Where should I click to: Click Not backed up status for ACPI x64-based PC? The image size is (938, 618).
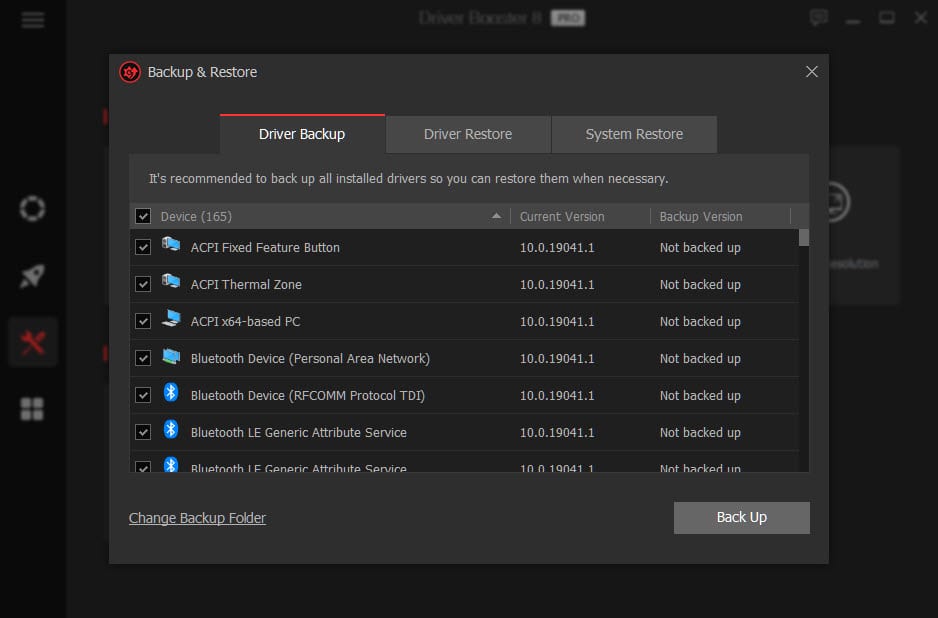pos(700,322)
